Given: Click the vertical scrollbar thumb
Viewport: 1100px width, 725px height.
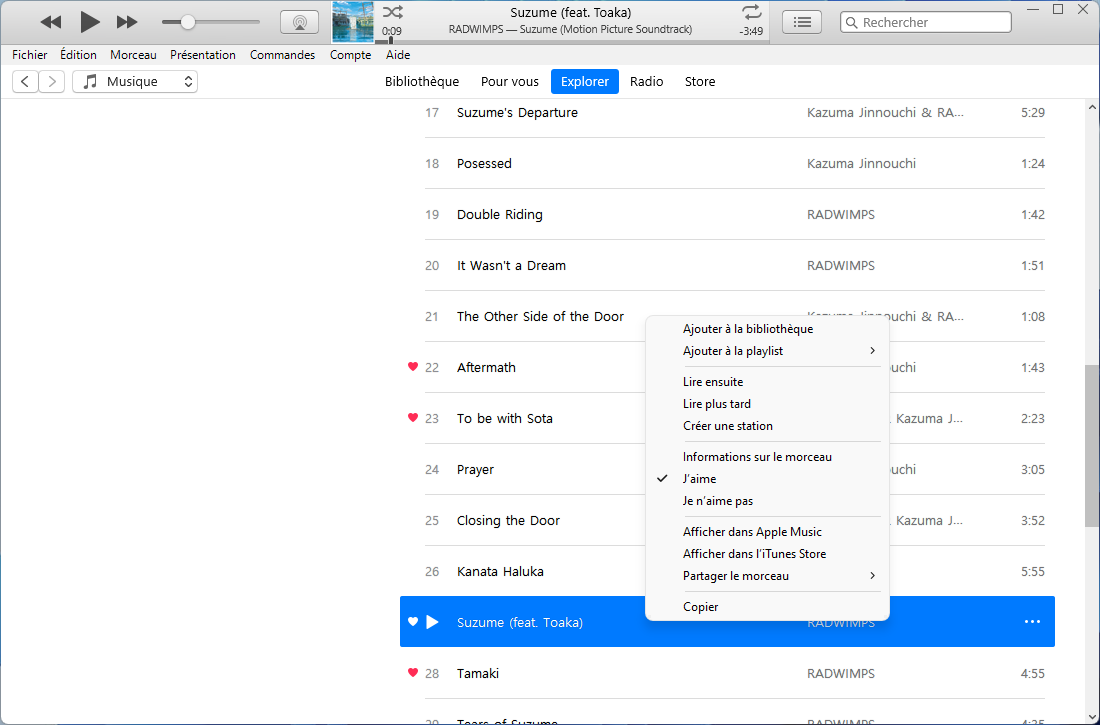Looking at the screenshot, I should [1092, 446].
